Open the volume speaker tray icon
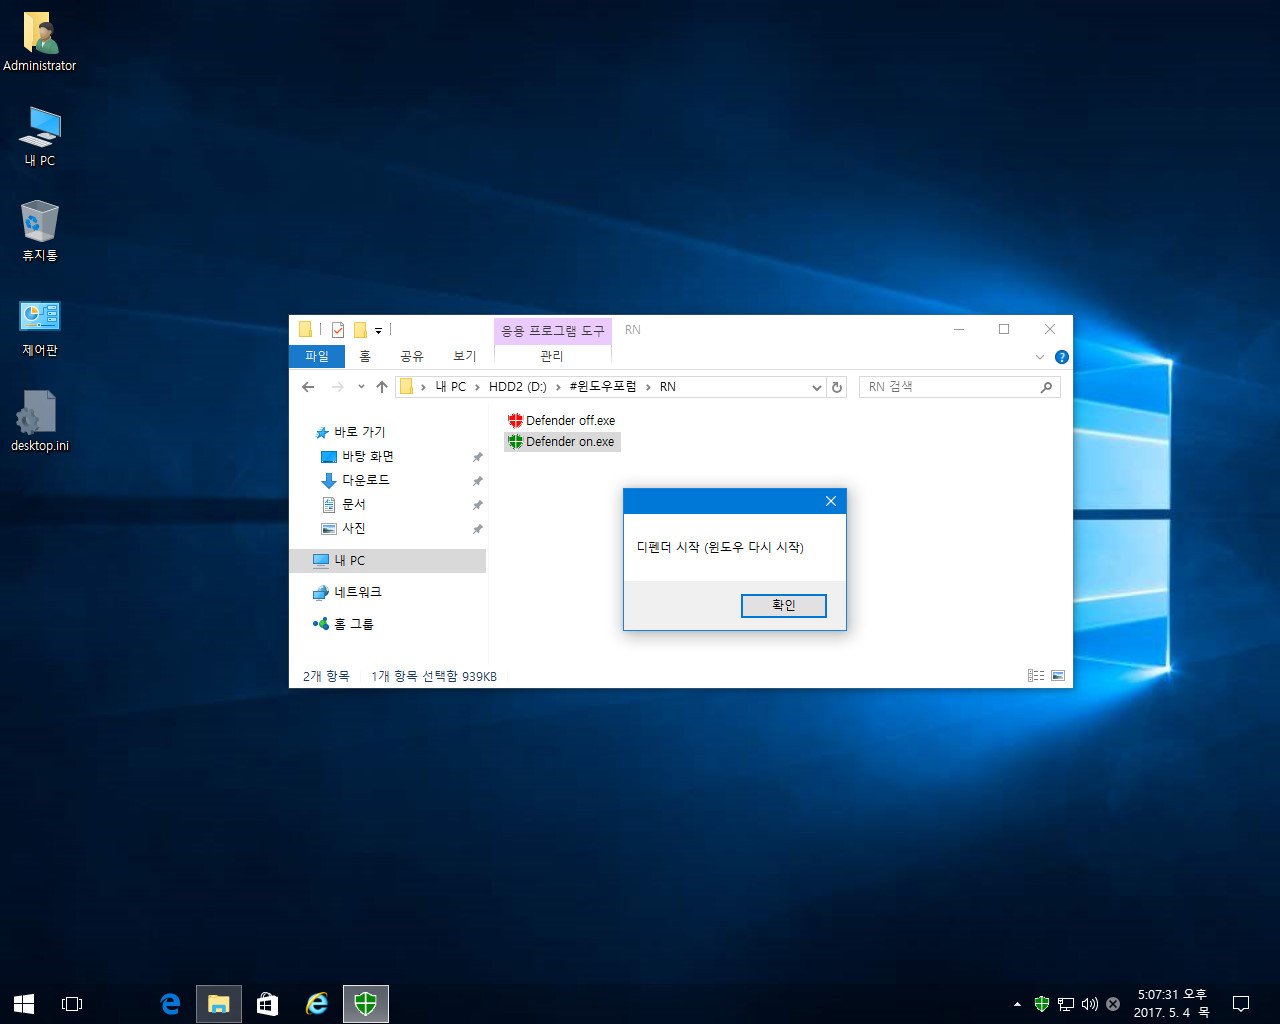Viewport: 1280px width, 1024px height. tap(1090, 1004)
